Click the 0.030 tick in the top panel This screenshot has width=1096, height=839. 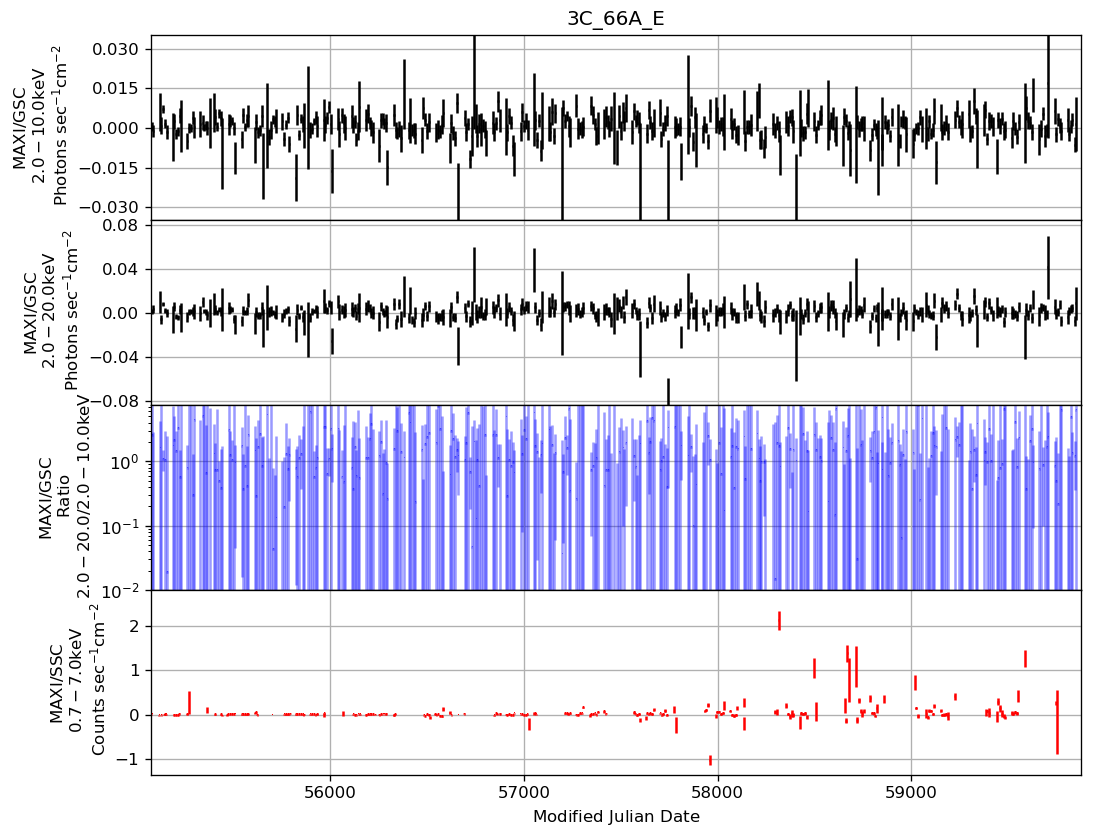click(116, 50)
